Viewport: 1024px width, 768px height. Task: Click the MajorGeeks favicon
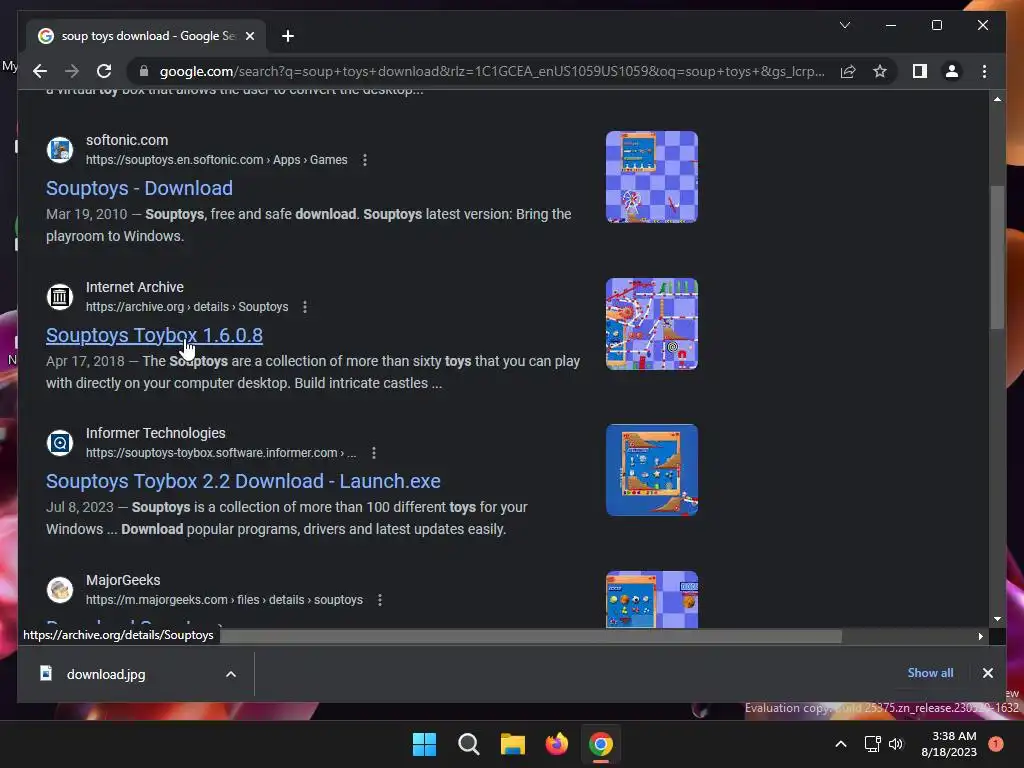(x=59, y=590)
